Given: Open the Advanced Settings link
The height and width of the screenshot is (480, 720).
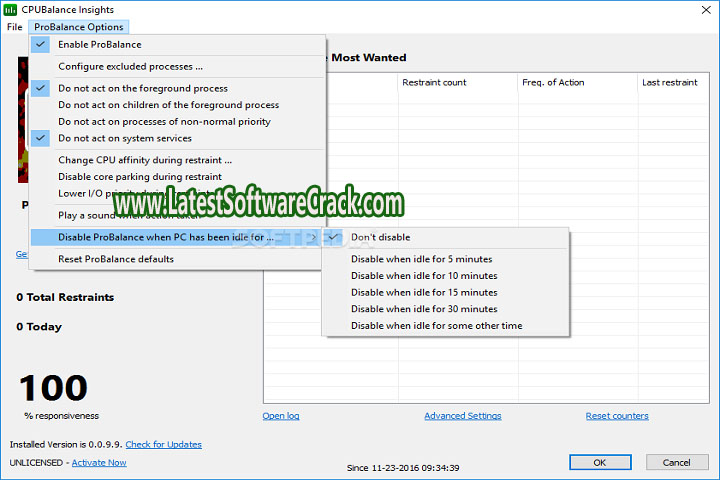Looking at the screenshot, I should pyautogui.click(x=462, y=416).
